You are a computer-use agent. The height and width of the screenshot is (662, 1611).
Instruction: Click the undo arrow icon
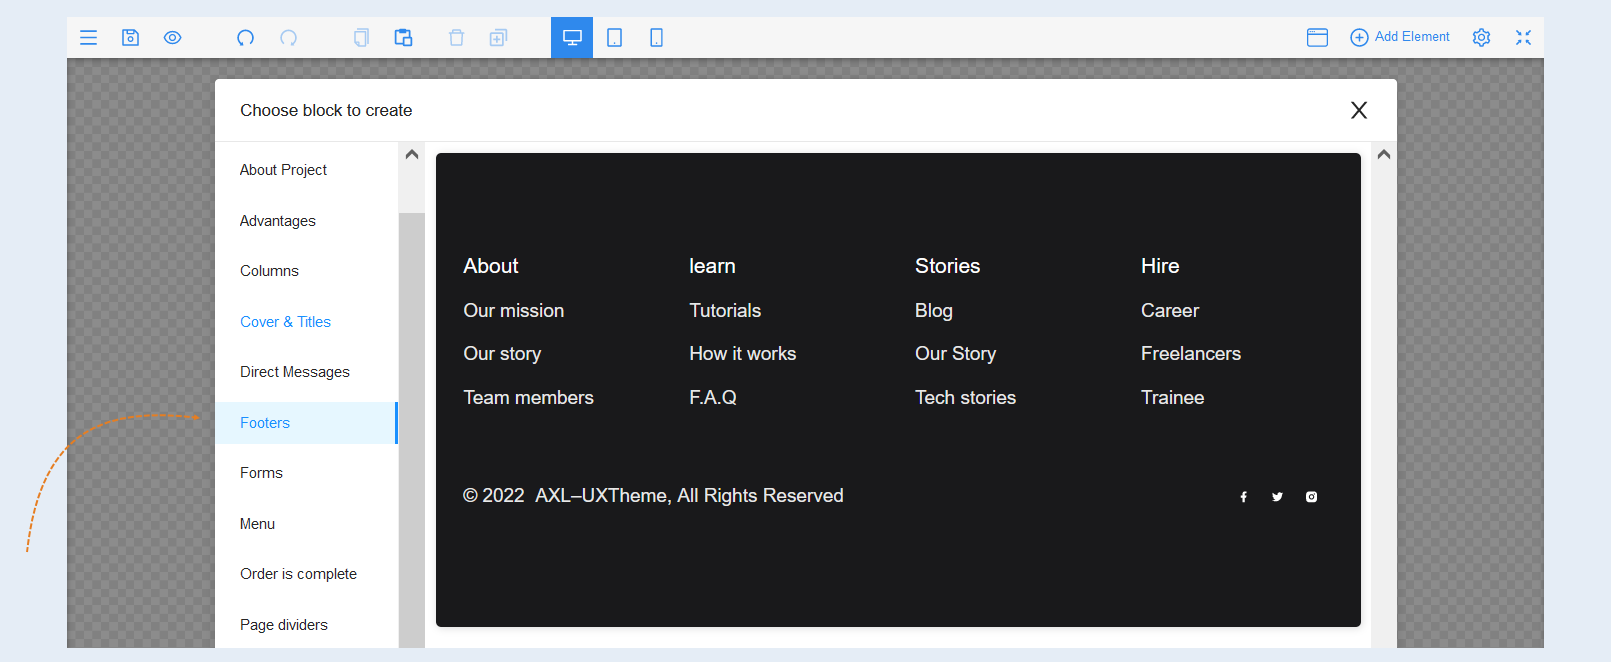point(245,37)
